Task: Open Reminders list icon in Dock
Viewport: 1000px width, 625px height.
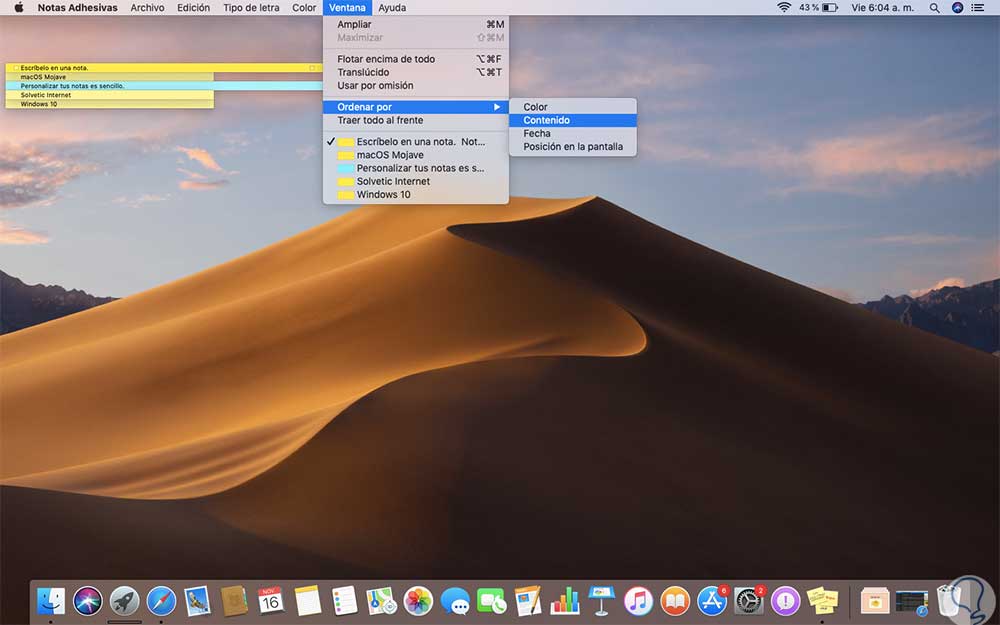Action: 344,601
